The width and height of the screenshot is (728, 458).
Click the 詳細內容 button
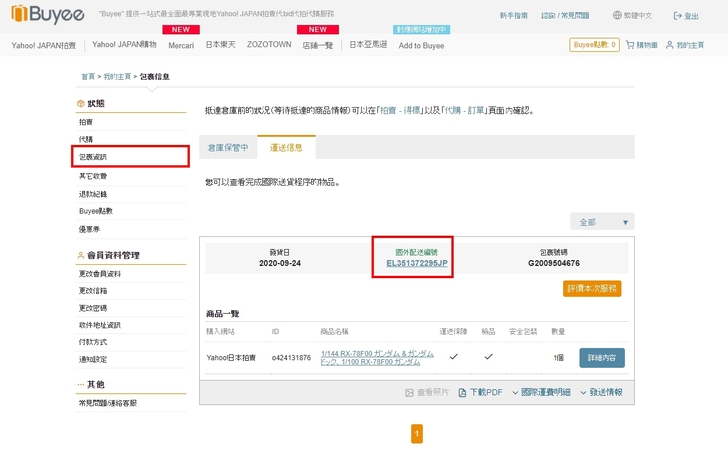coord(602,357)
